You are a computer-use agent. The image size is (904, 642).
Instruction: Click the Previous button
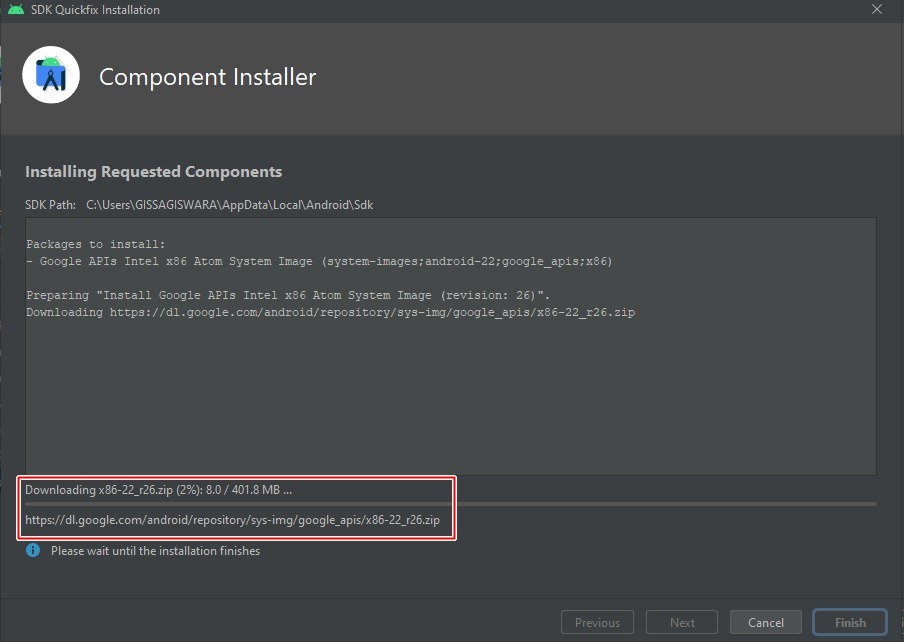pyautogui.click(x=597, y=621)
